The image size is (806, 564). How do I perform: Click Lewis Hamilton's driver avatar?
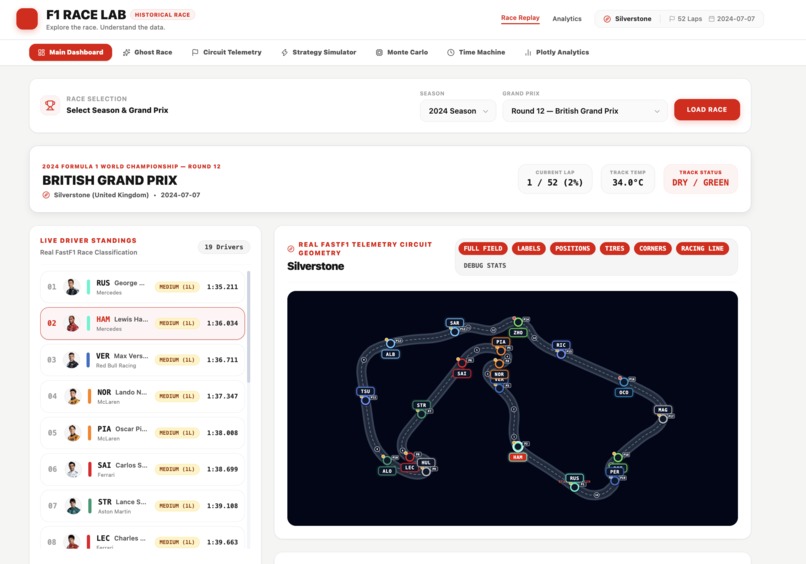pos(72,323)
